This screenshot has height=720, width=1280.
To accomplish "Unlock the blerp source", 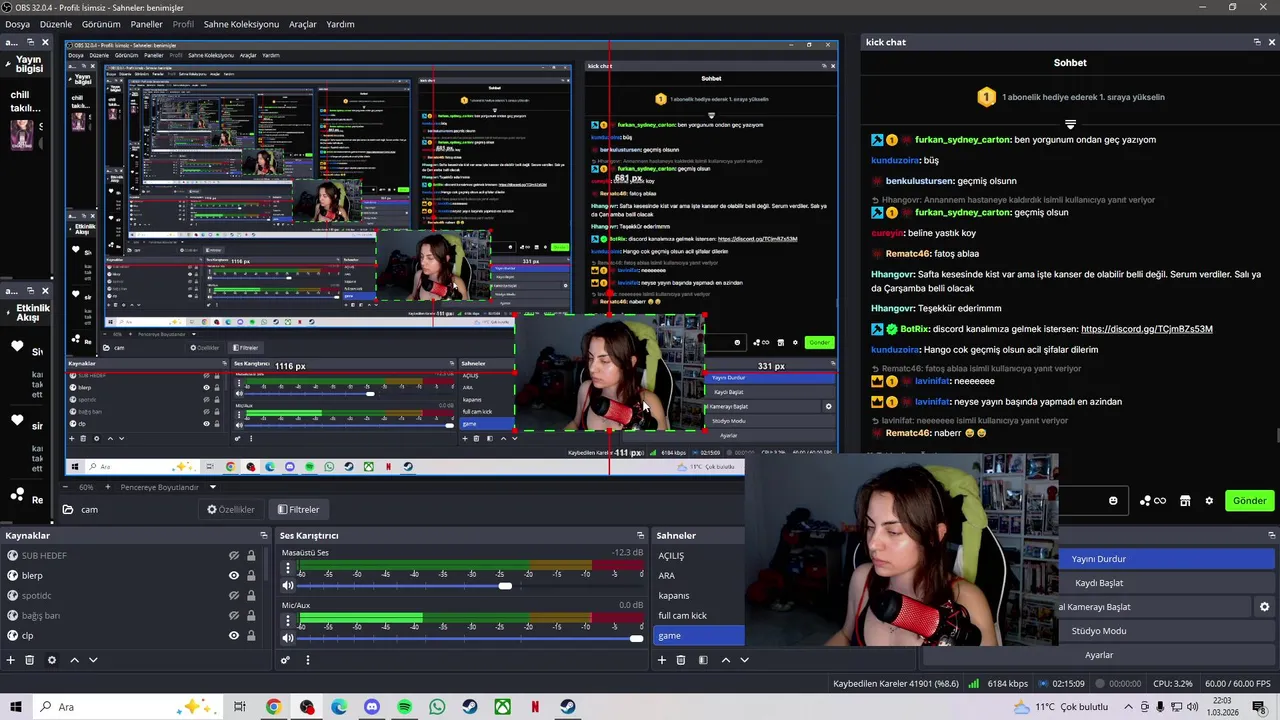I will pyautogui.click(x=251, y=576).
